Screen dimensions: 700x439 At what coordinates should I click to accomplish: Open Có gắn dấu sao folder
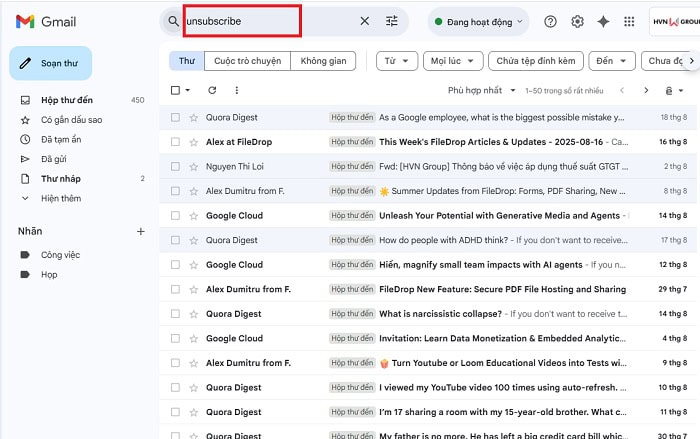(71, 120)
